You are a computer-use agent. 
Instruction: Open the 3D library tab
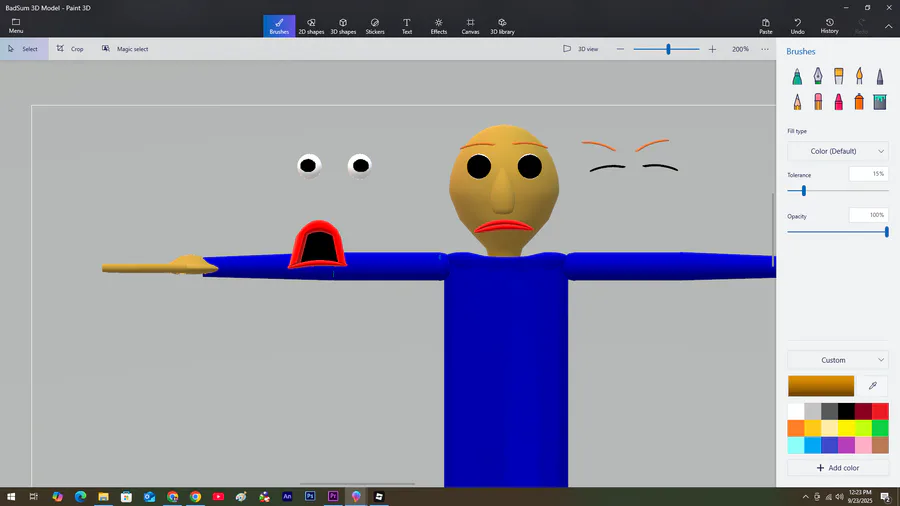[502, 26]
